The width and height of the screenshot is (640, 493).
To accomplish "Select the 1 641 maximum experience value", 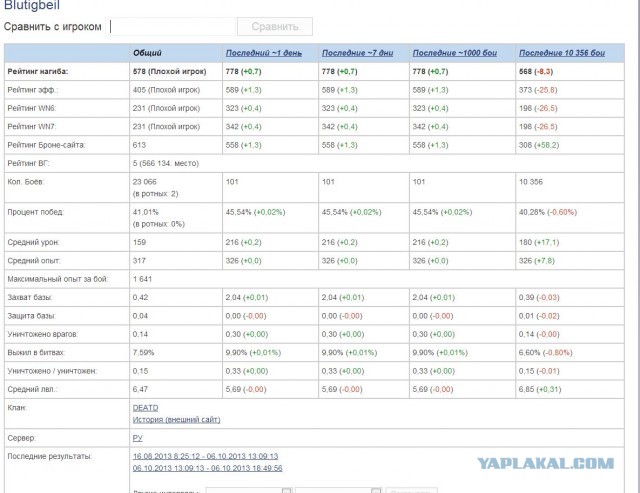I will tap(142, 279).
